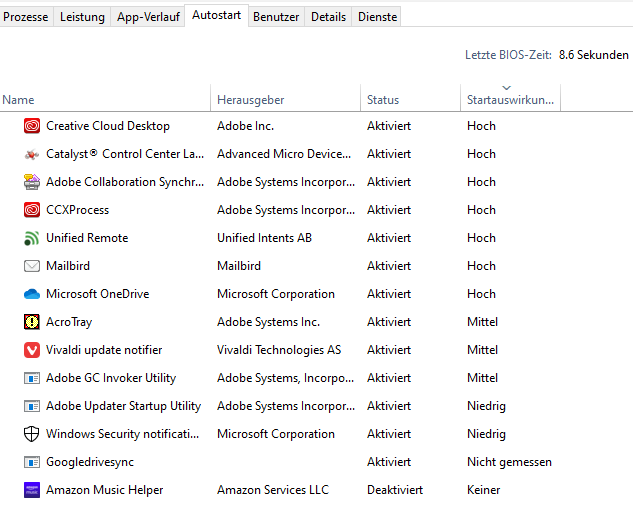Screen dimensions: 633x509
Task: Click the Letzte BIOS-Zeit label
Action: [508, 55]
